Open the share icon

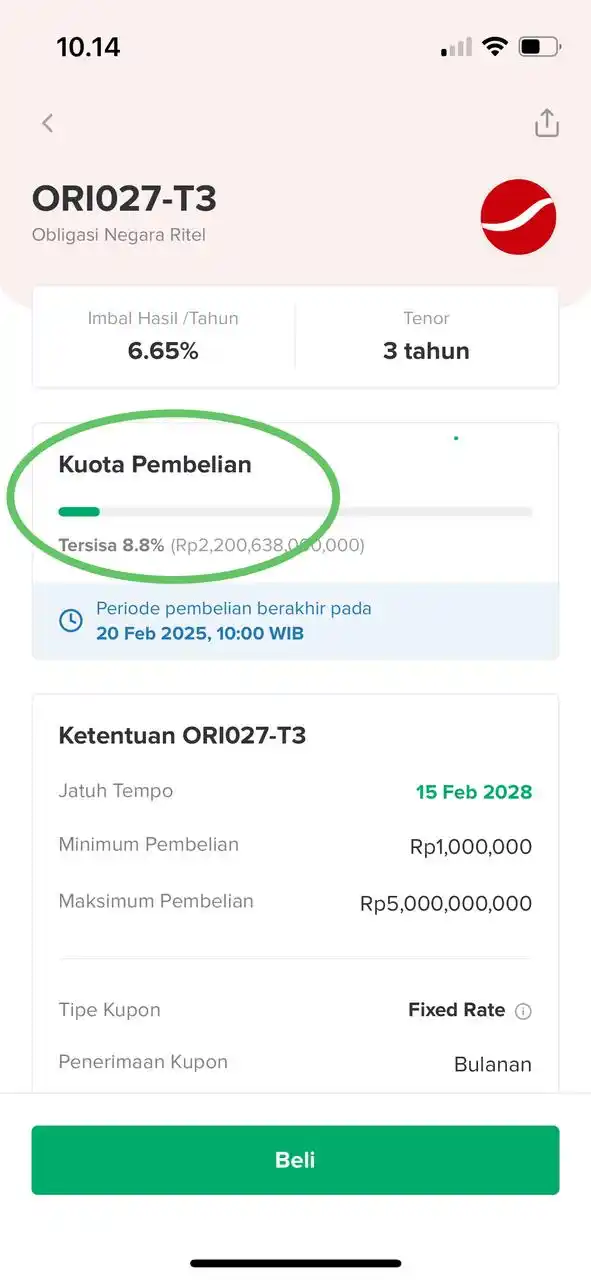coord(546,122)
